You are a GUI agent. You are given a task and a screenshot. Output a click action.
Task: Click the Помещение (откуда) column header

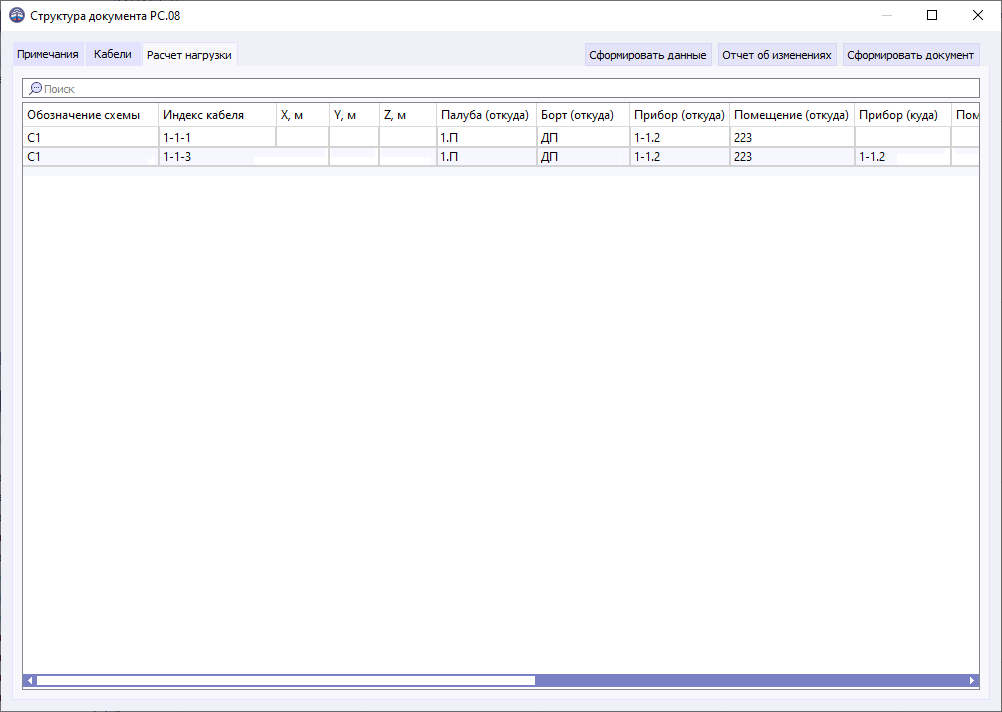tap(790, 114)
